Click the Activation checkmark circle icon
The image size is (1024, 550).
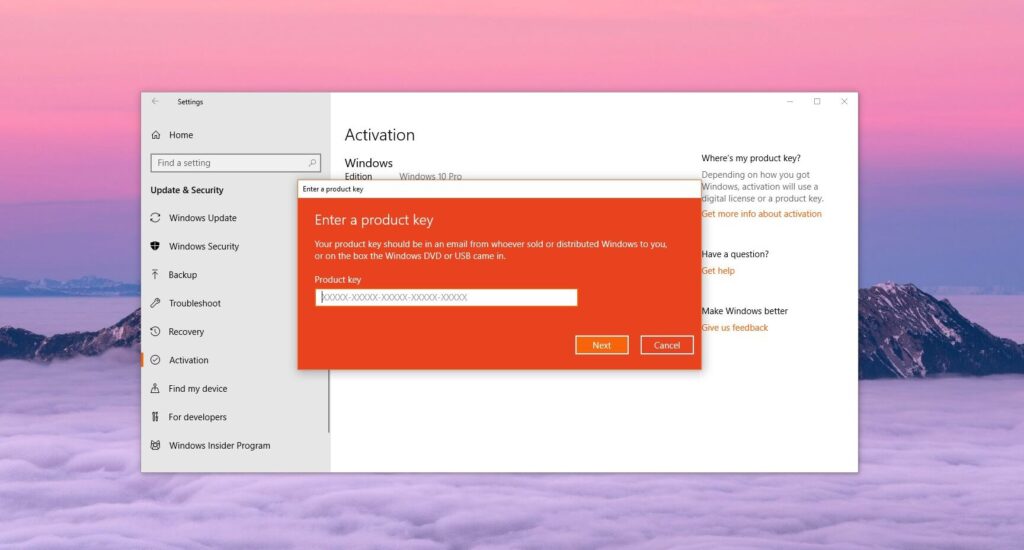click(x=155, y=359)
